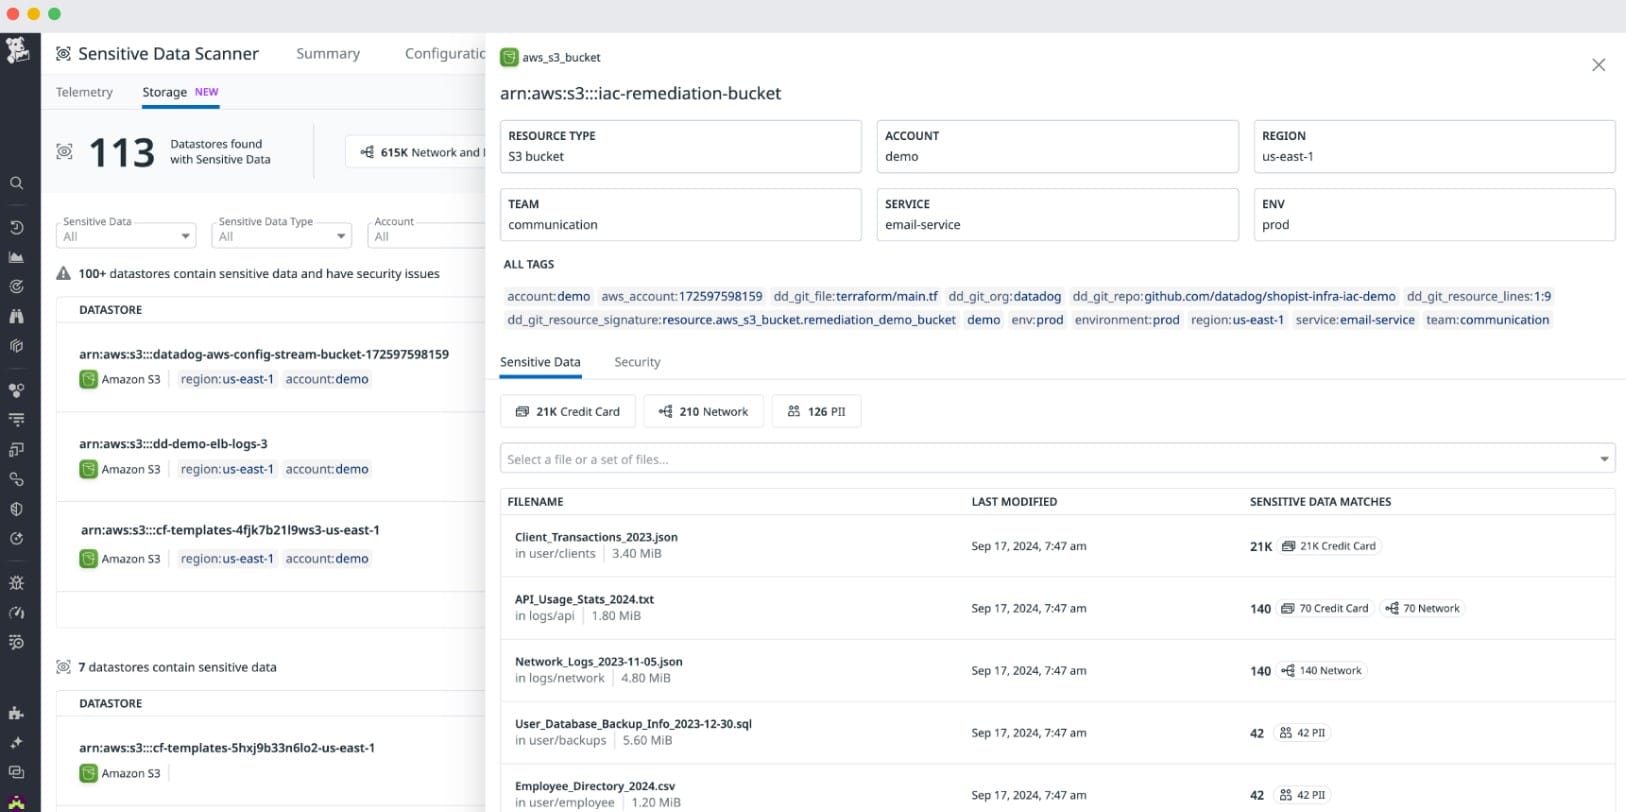The image size is (1626, 812).
Task: Click the scanner icon next to Sensitive Data Scanner title
Action: coord(63,54)
